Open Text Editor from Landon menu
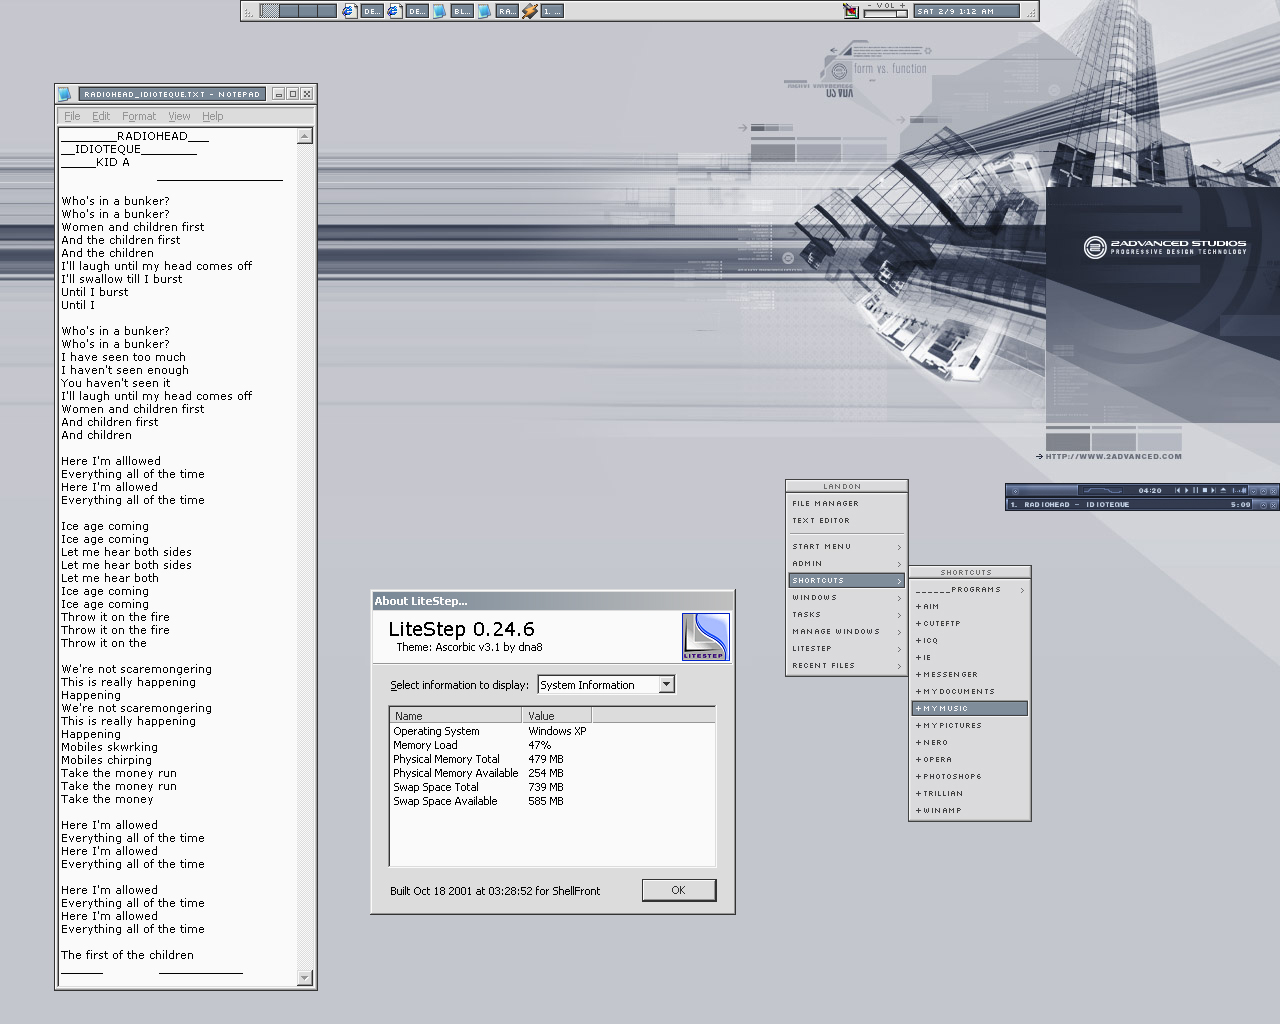The width and height of the screenshot is (1280, 1024). click(846, 521)
